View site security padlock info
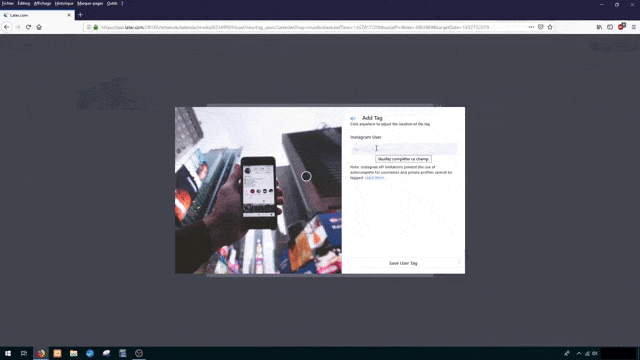640x360 pixels. [96, 27]
